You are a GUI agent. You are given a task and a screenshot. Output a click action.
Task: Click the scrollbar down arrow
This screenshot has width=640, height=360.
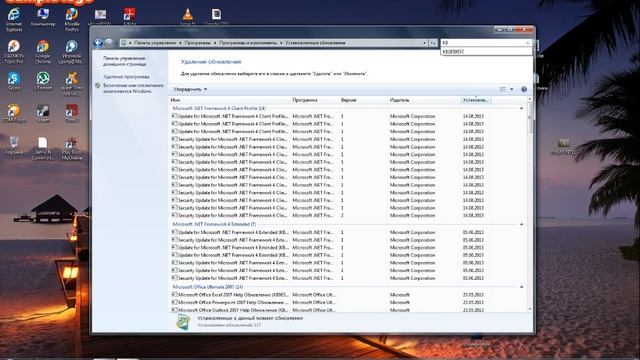pyautogui.click(x=530, y=309)
